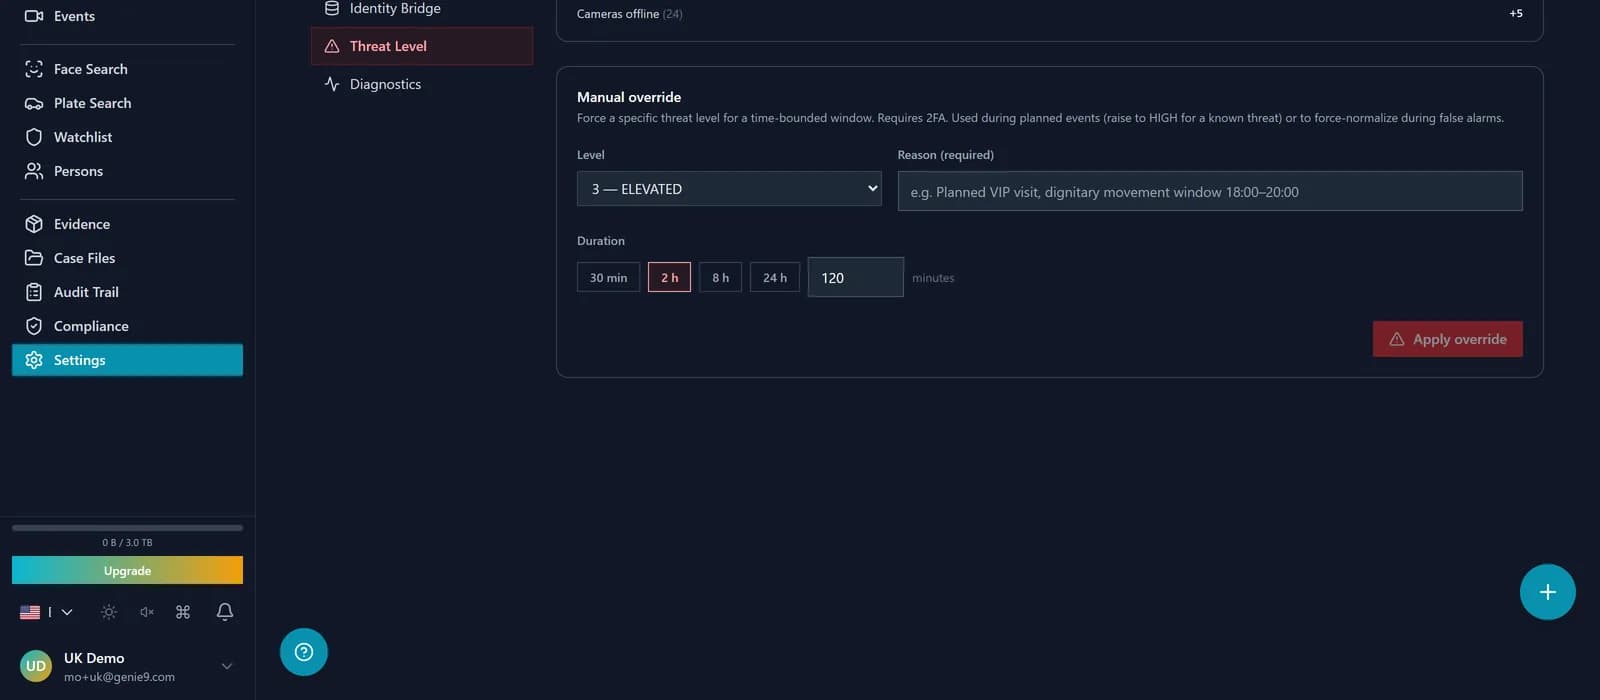Click the Cameras offline (24) row
The width and height of the screenshot is (1600, 700).
(x=1049, y=14)
